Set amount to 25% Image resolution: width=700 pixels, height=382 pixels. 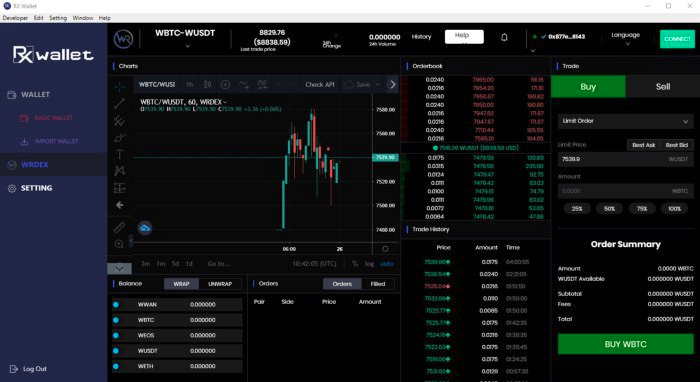(577, 208)
